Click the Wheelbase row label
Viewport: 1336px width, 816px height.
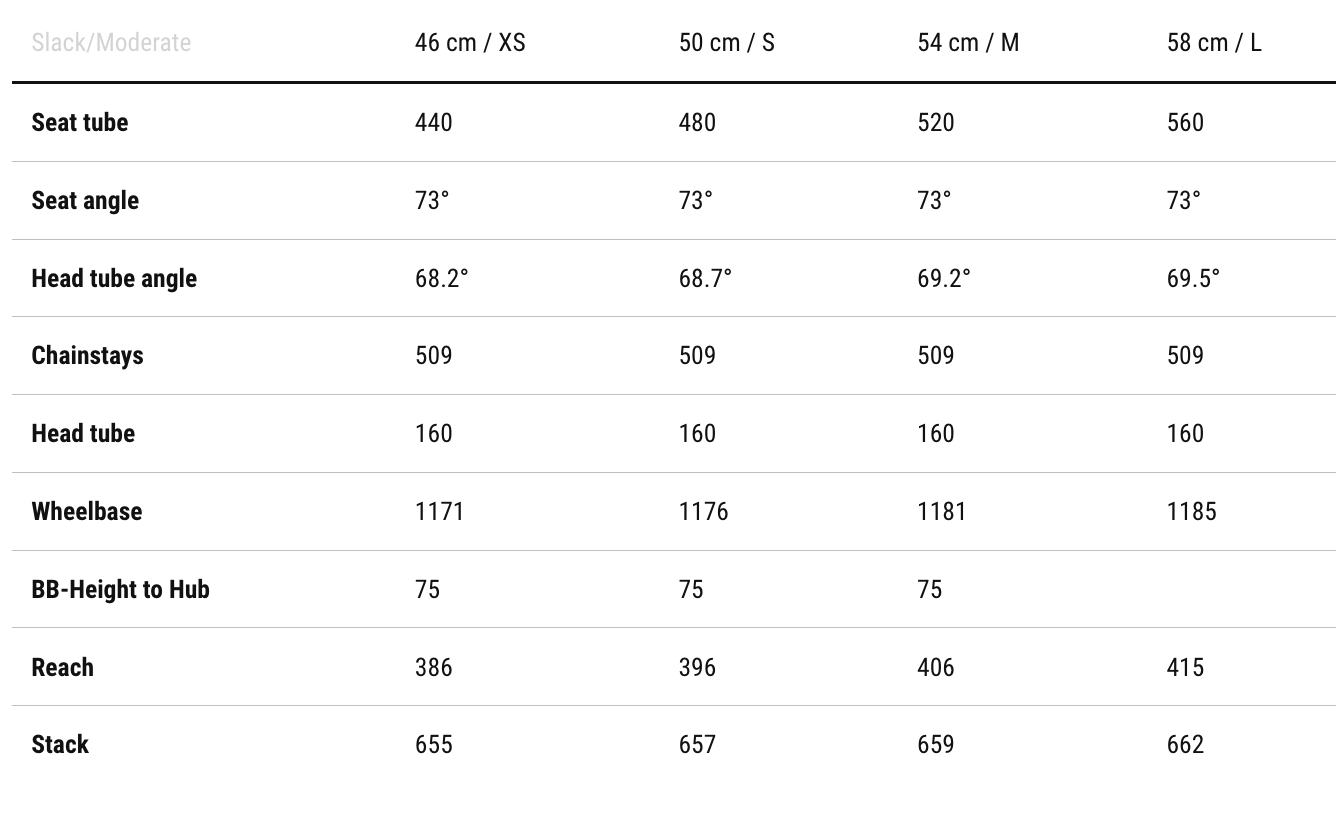[x=87, y=511]
